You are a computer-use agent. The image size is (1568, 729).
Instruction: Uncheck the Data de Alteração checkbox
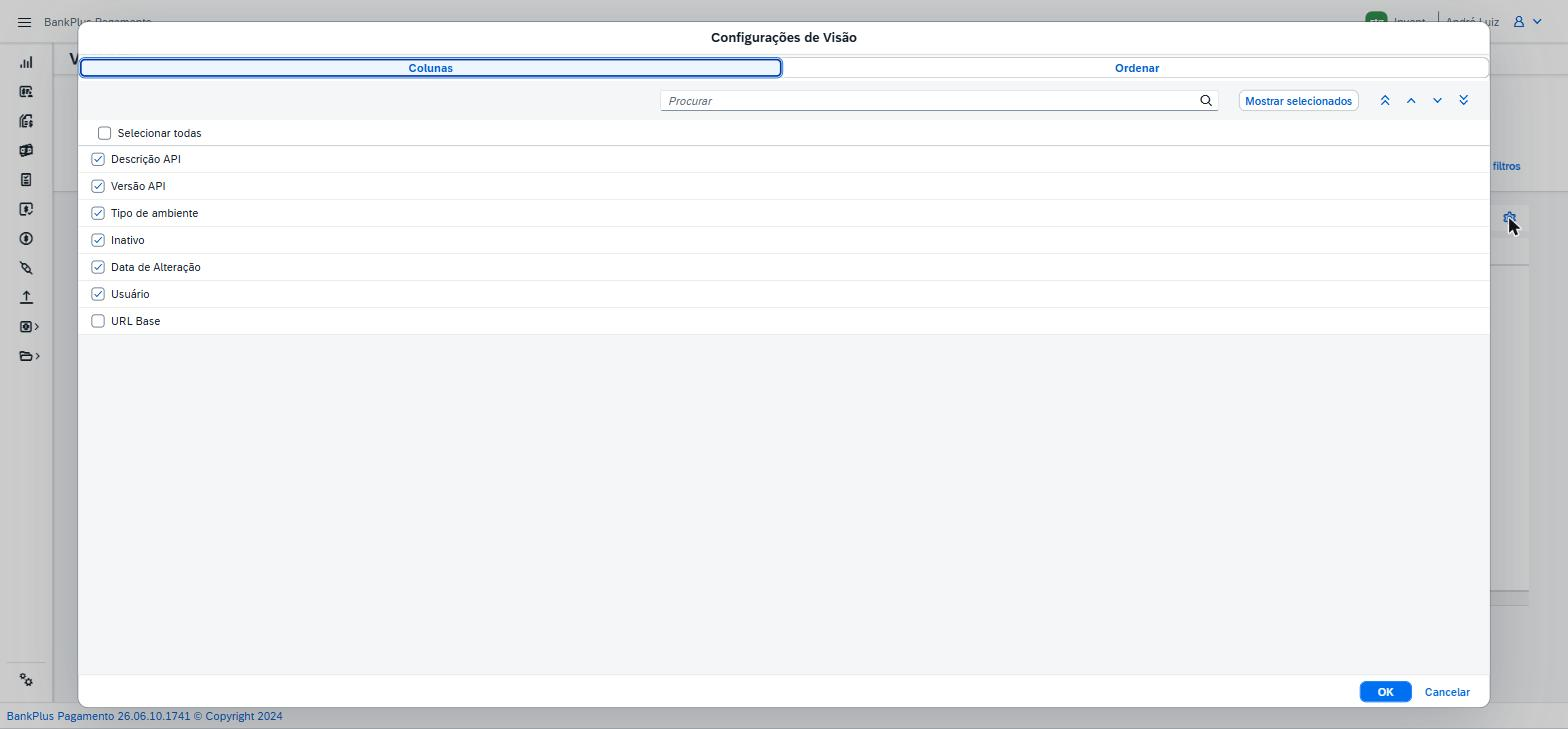[x=98, y=267]
